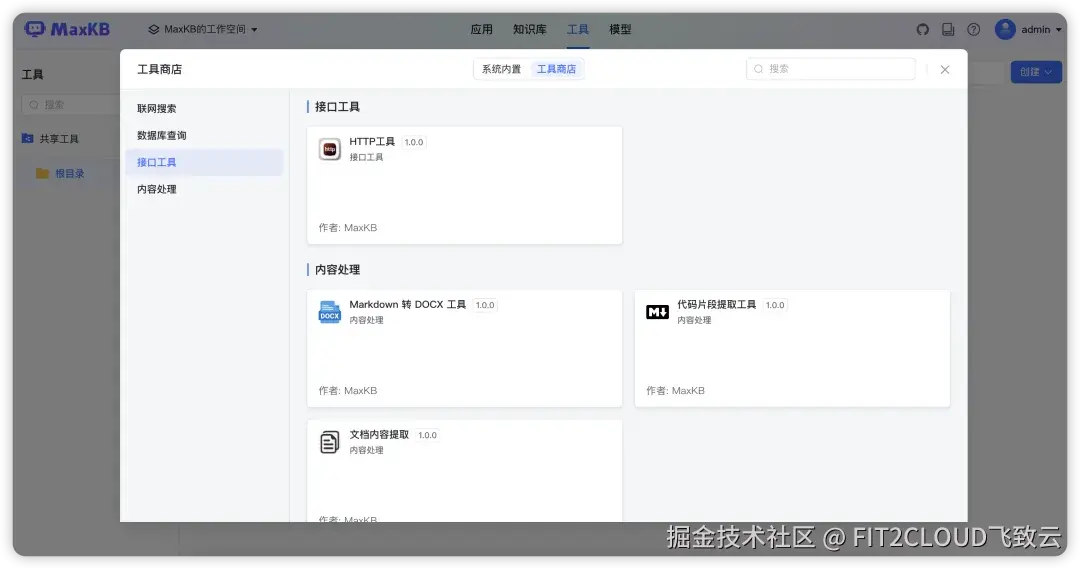The height and width of the screenshot is (569, 1080).
Task: Open the 共享工具 tree item
Action: pos(59,138)
